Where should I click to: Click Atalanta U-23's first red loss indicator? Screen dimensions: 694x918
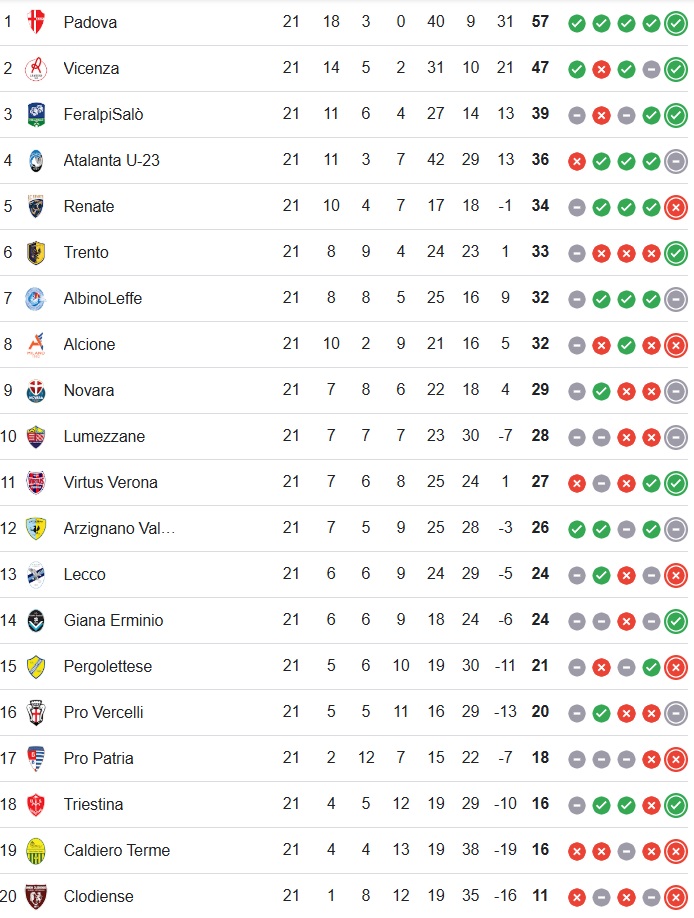pyautogui.click(x=577, y=162)
